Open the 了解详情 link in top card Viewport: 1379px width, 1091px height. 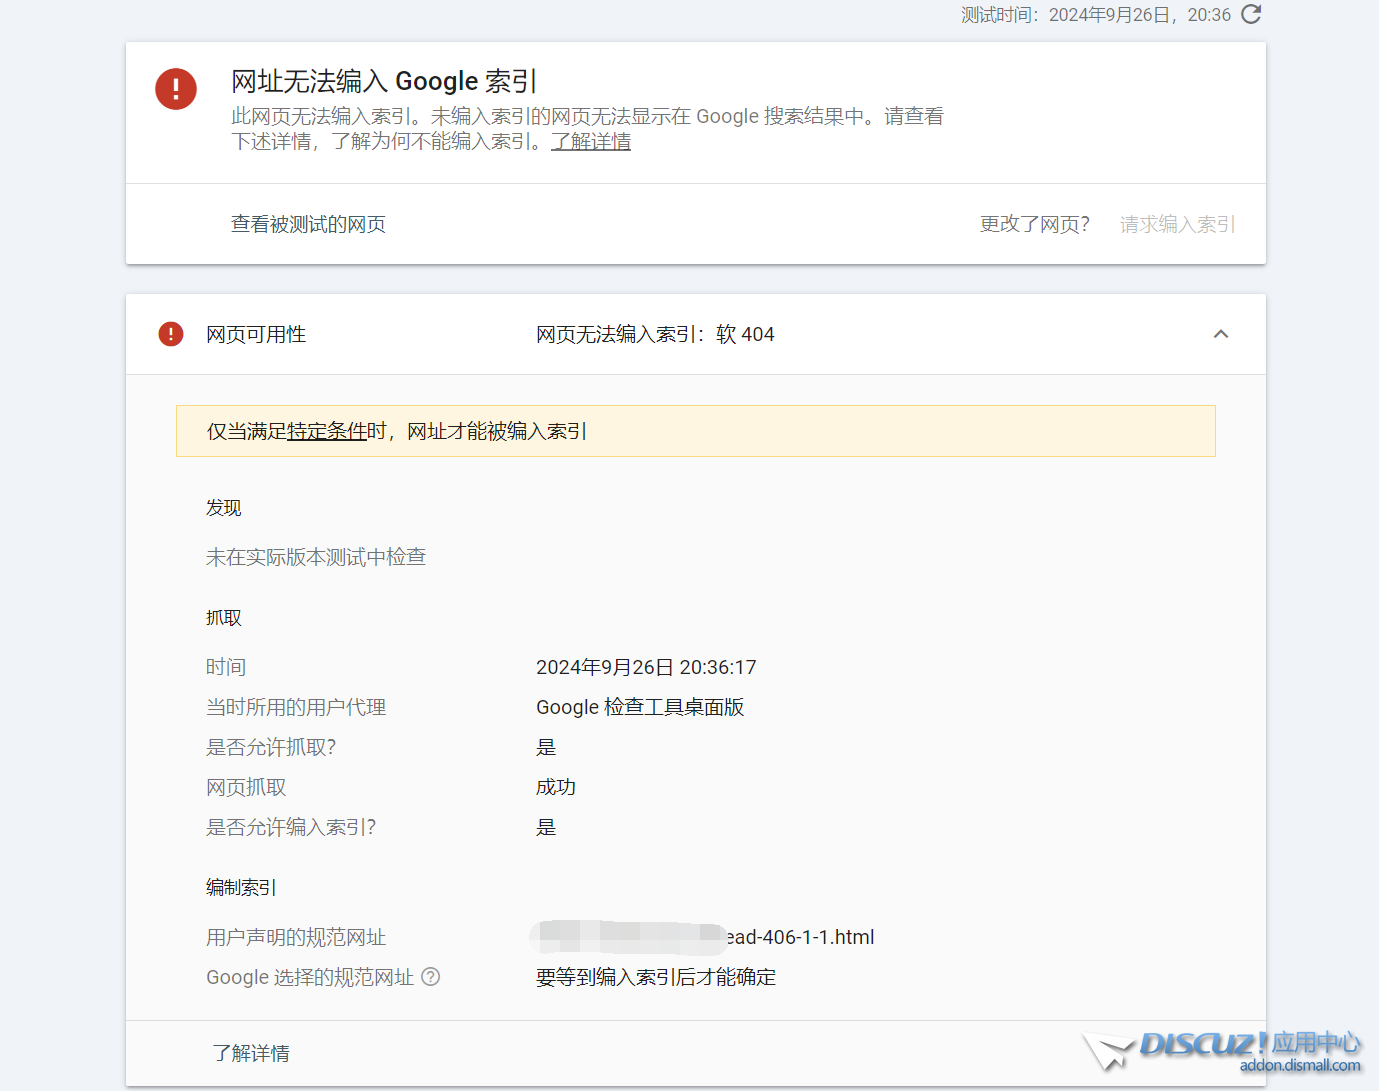tap(591, 142)
